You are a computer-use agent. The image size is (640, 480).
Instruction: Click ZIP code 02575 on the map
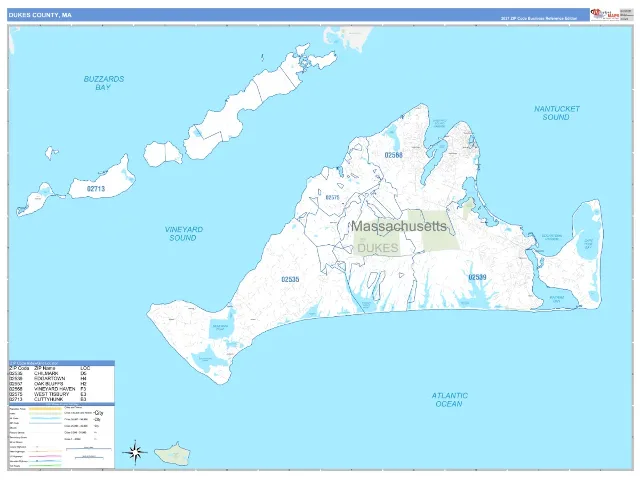click(x=332, y=198)
